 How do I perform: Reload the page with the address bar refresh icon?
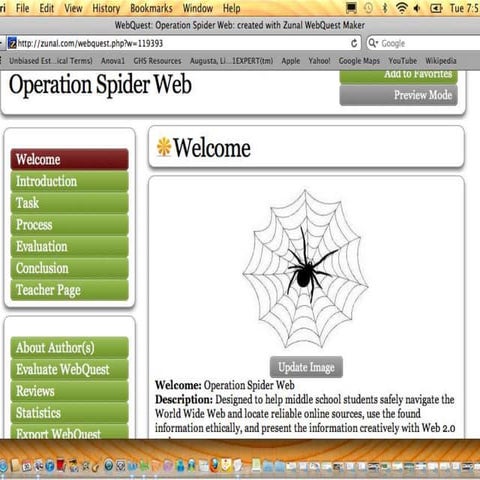tap(354, 43)
